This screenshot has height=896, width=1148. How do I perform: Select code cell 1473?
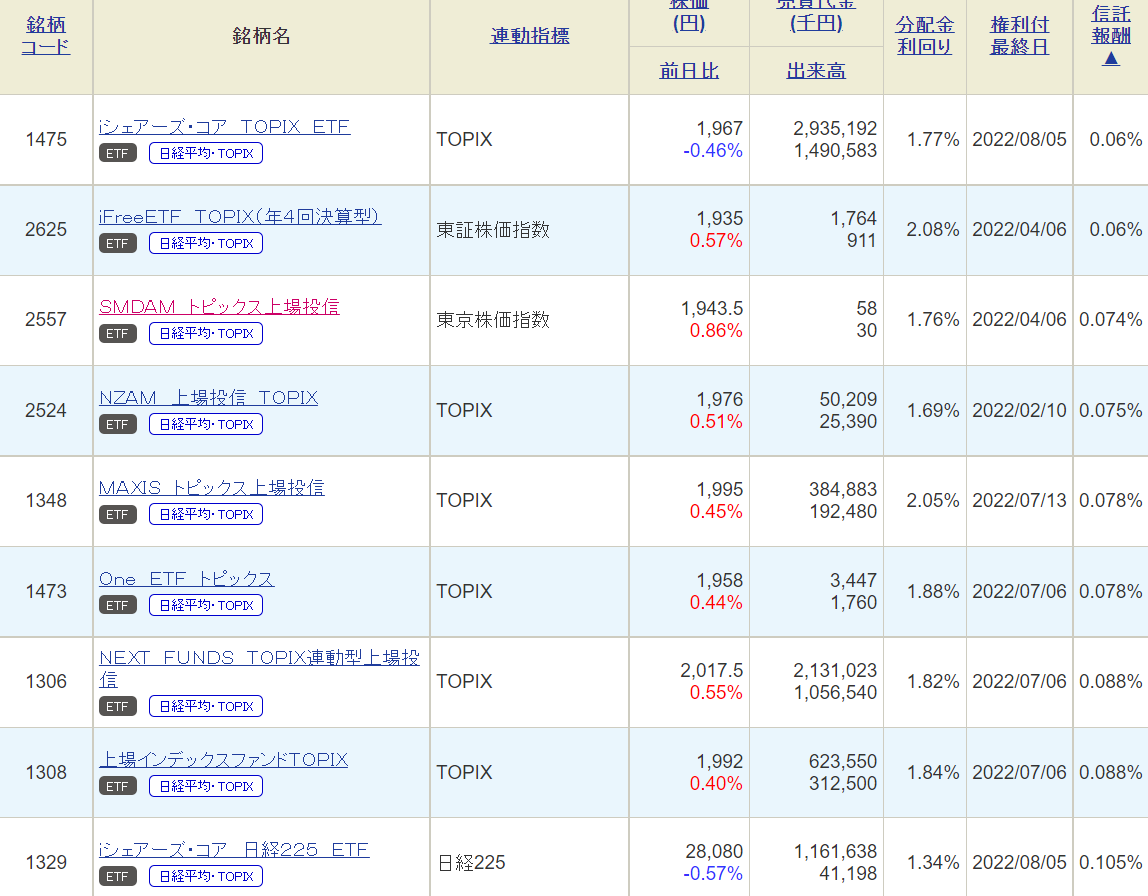point(46,591)
